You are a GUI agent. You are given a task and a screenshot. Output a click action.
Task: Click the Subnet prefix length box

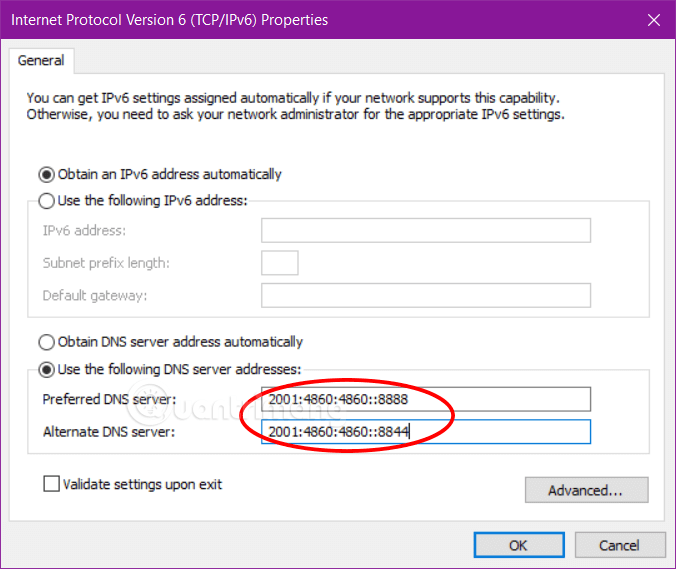[279, 263]
